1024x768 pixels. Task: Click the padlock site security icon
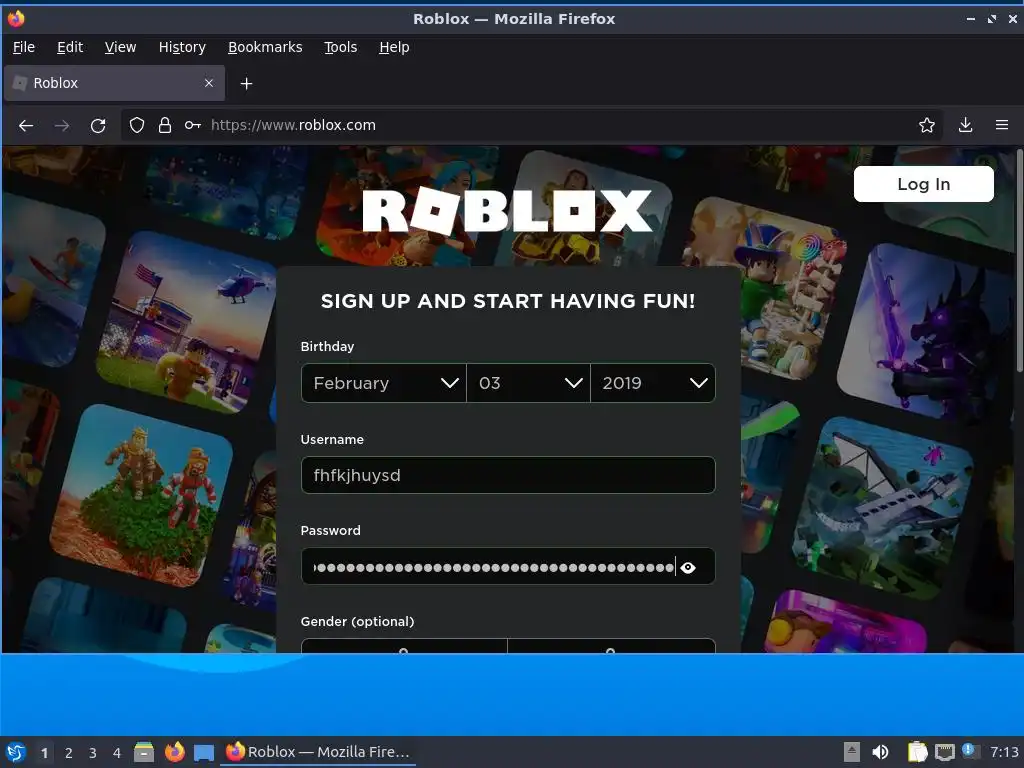click(x=165, y=125)
